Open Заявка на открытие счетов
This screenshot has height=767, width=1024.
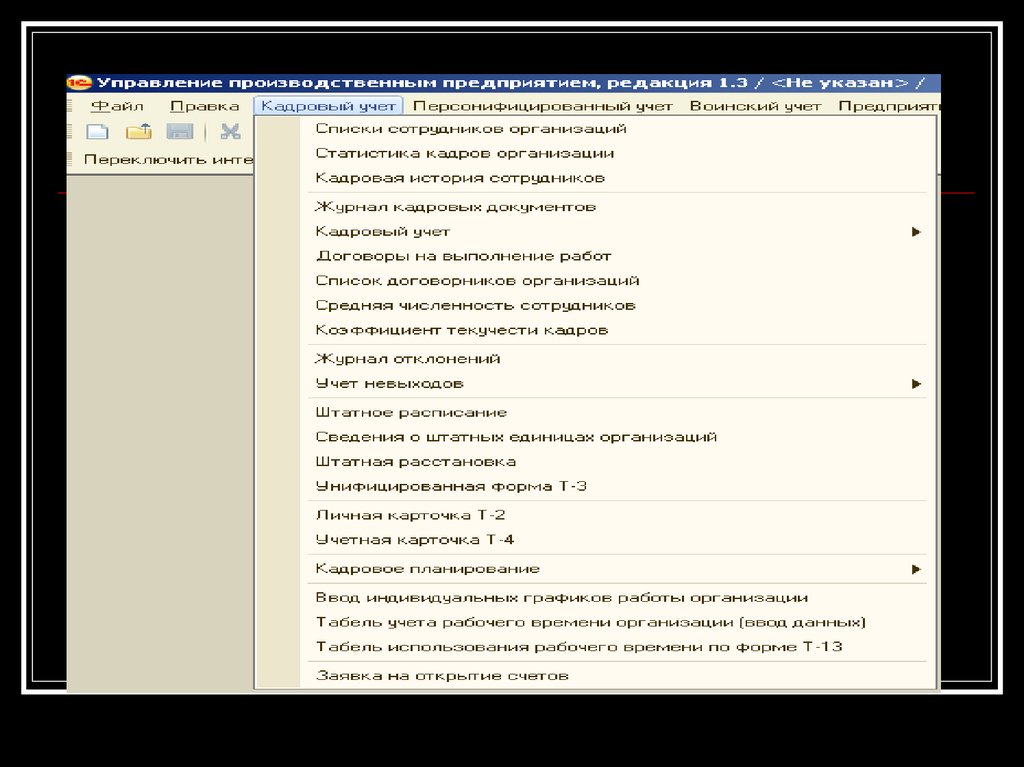click(442, 676)
